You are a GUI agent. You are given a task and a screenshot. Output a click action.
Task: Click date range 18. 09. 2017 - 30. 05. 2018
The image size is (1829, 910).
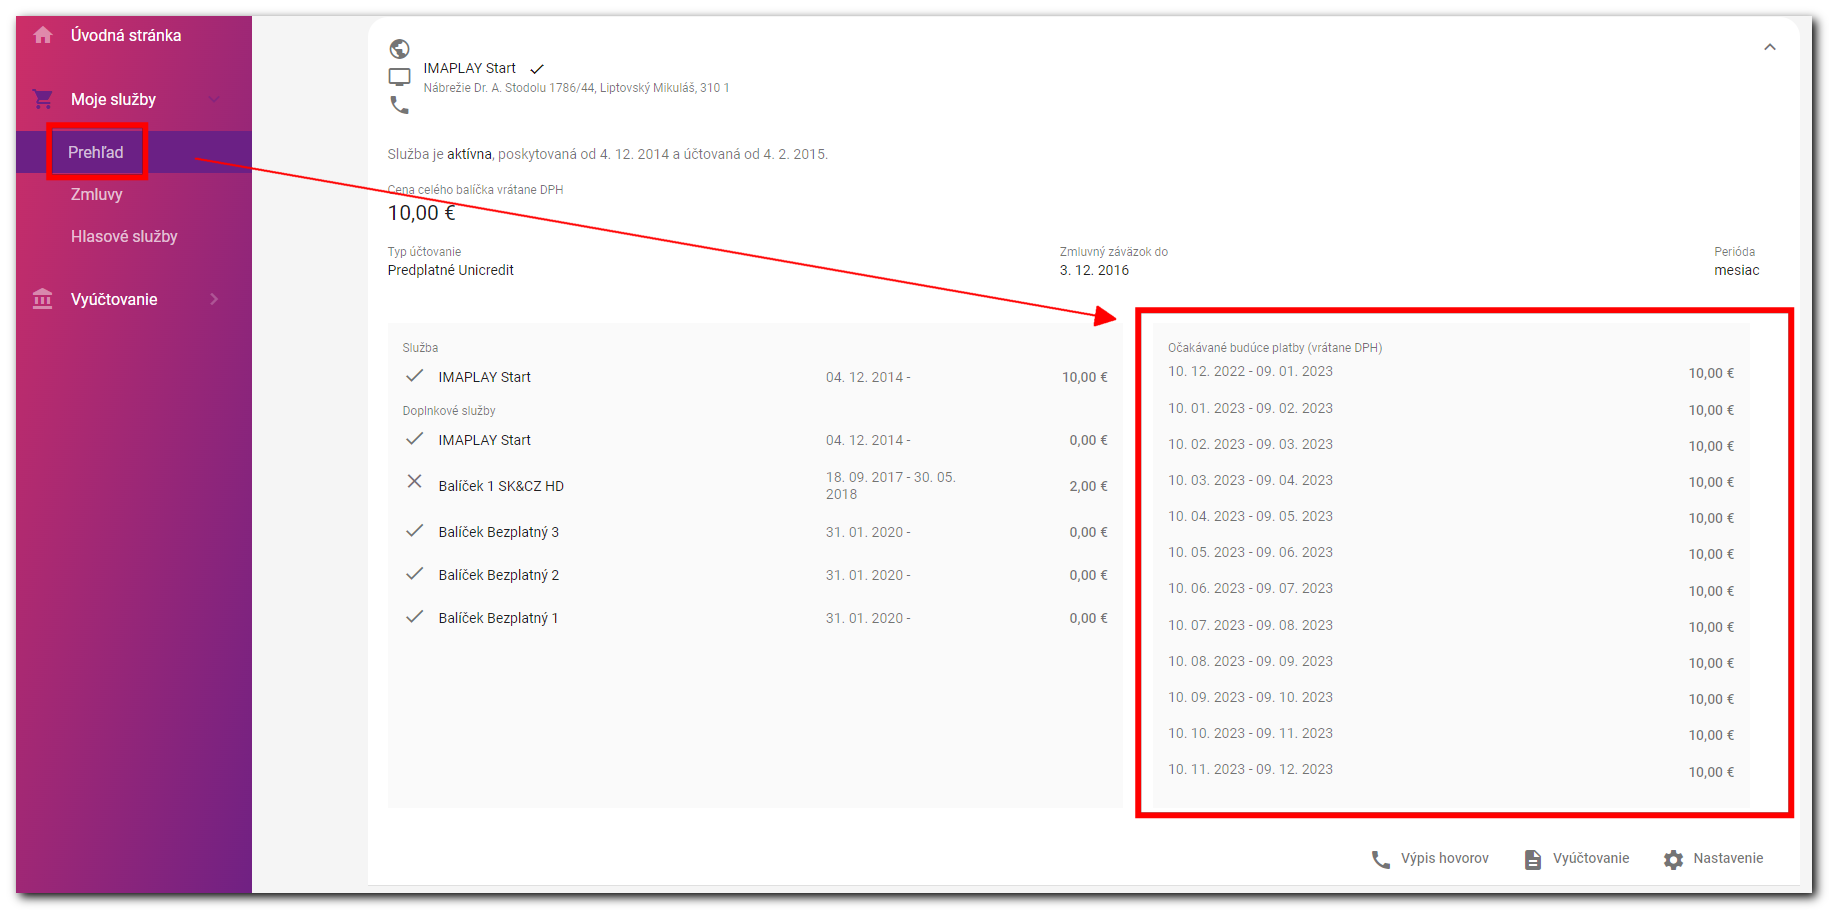tap(891, 485)
